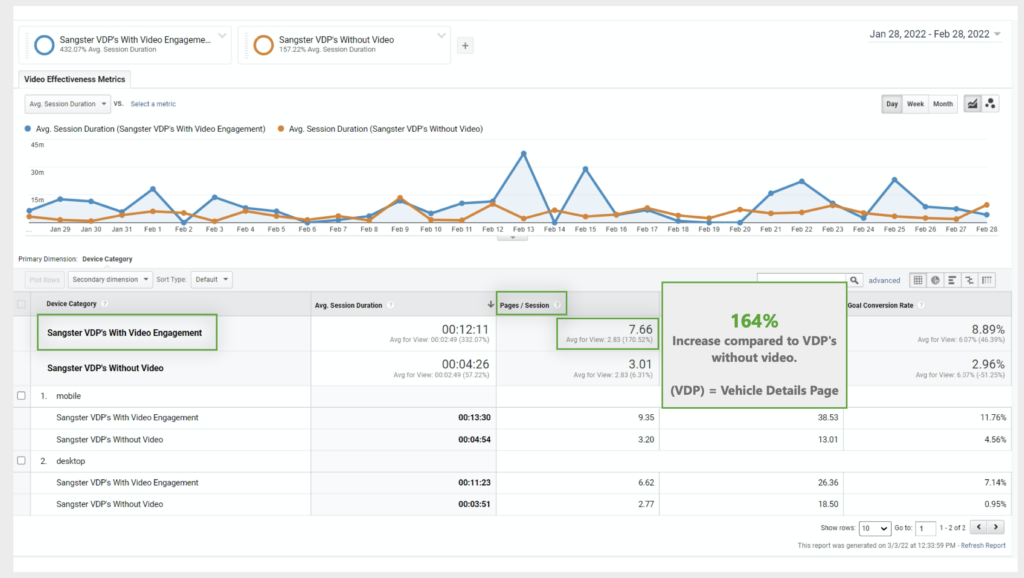
Task: Click the advanced filter link
Action: tap(884, 280)
